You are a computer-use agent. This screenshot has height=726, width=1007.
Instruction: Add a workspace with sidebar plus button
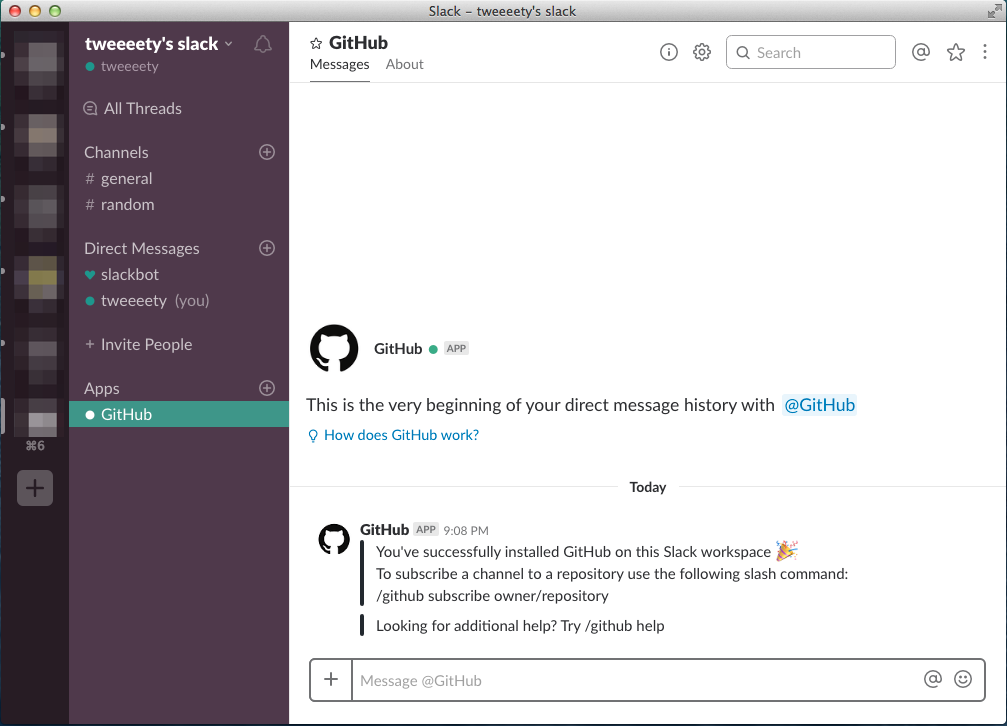click(35, 488)
